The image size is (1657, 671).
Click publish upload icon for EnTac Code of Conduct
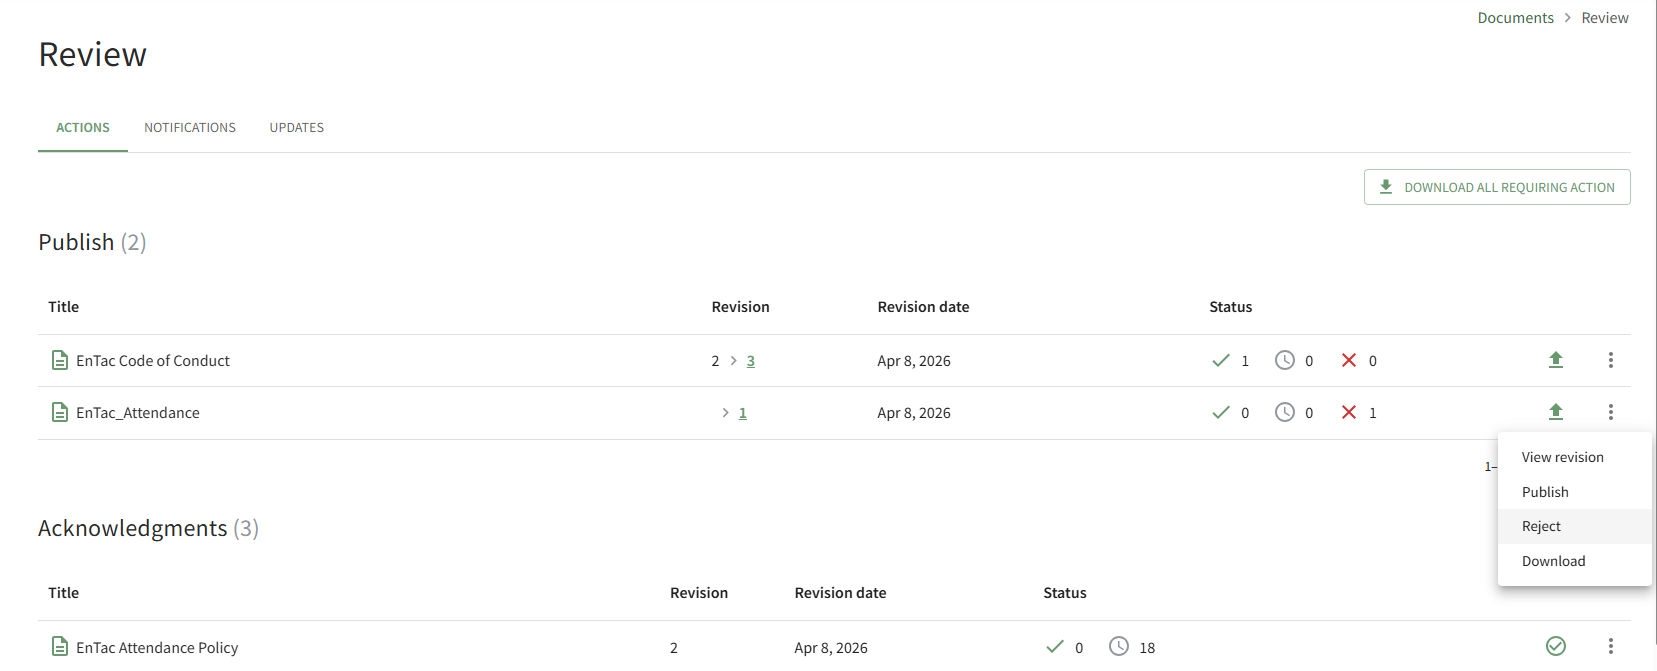click(x=1555, y=360)
